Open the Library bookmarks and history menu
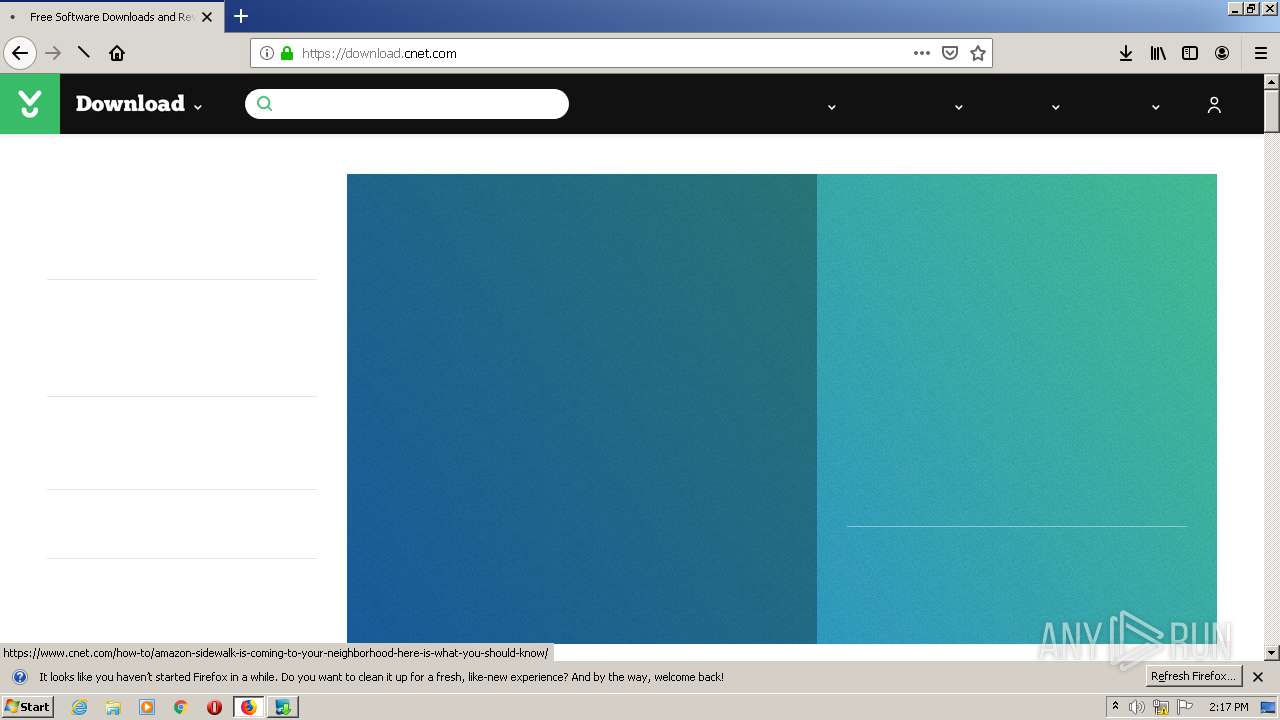1280x720 pixels. [x=1158, y=53]
